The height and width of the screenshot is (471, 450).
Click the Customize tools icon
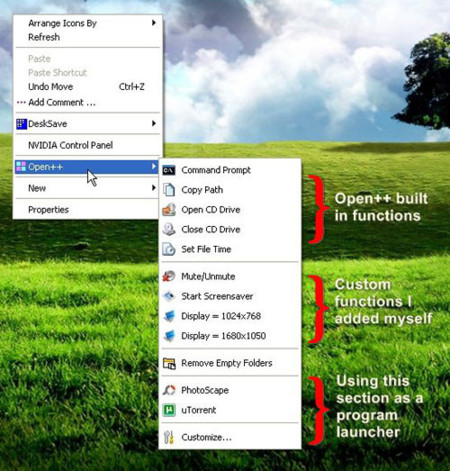point(169,437)
